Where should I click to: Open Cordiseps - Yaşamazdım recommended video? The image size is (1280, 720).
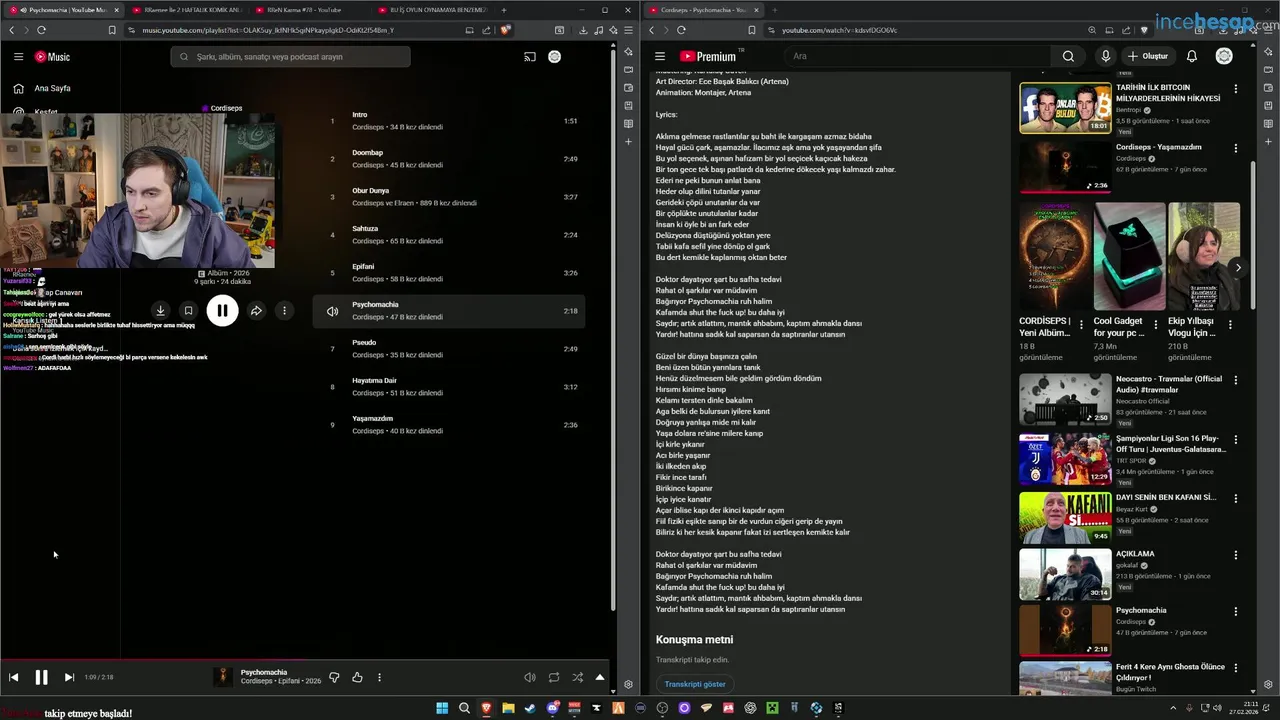click(1065, 165)
